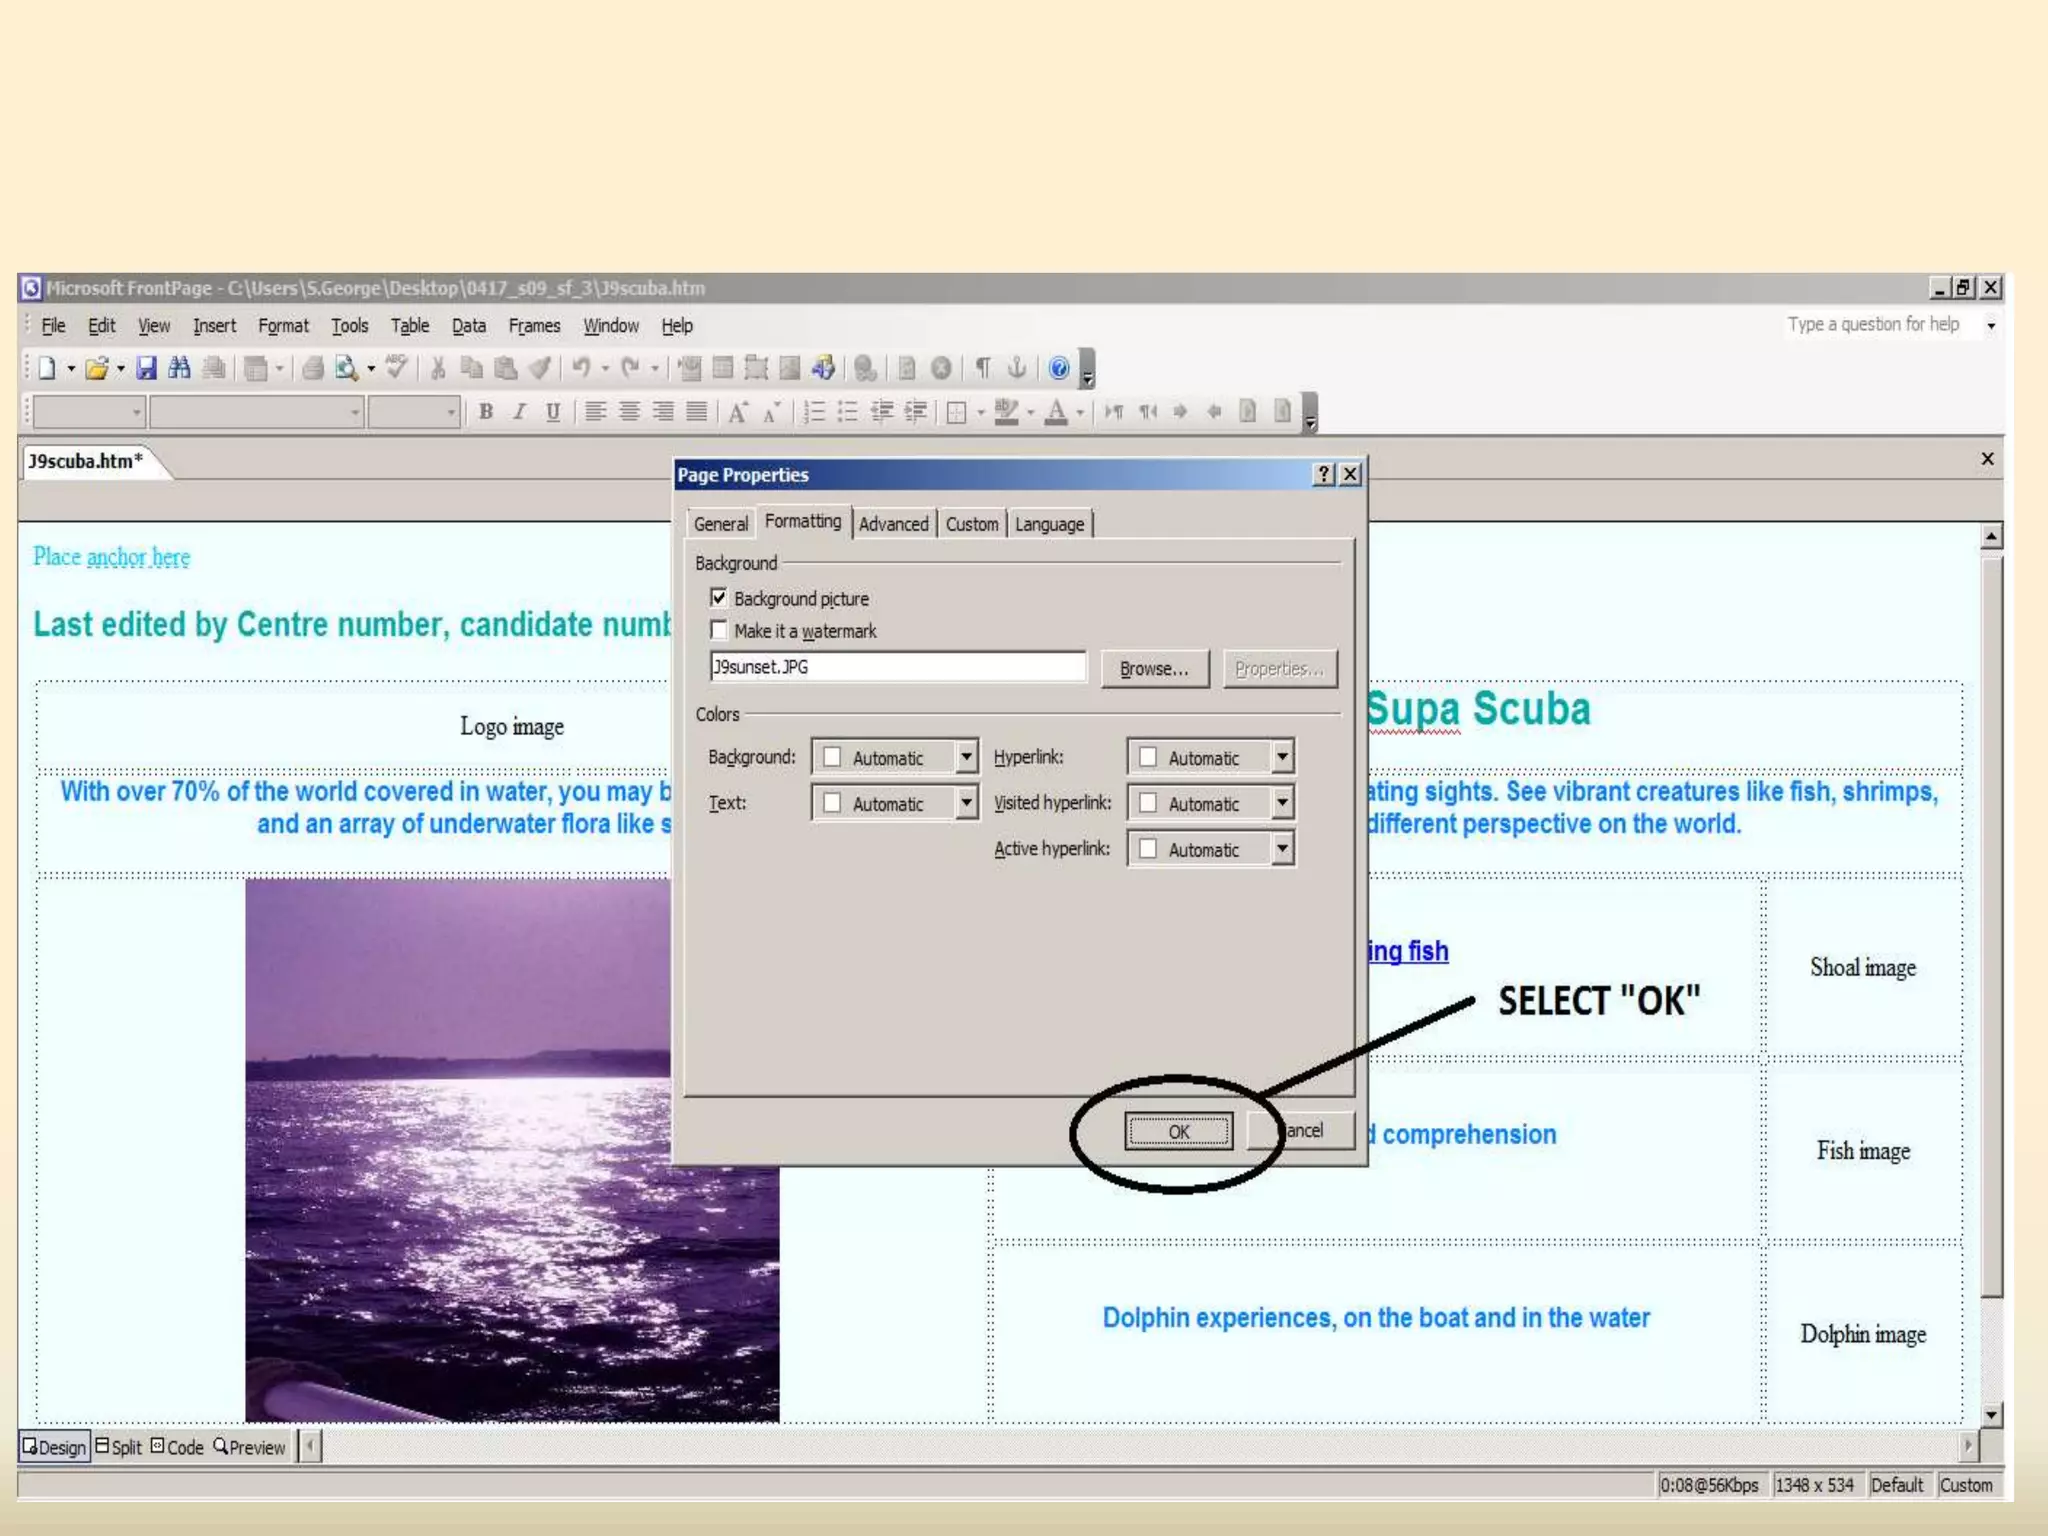Click the background picture filename field
The height and width of the screenshot is (1536, 2048).
[x=897, y=667]
